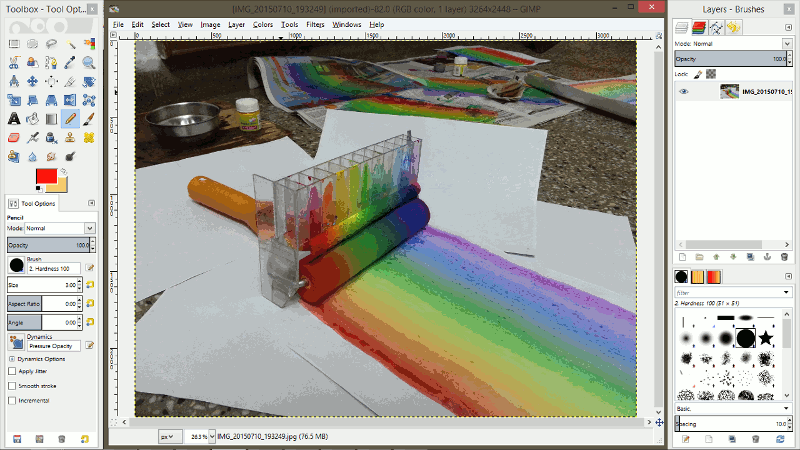Select the Heal tool
This screenshot has width=800, height=450.
(89, 138)
